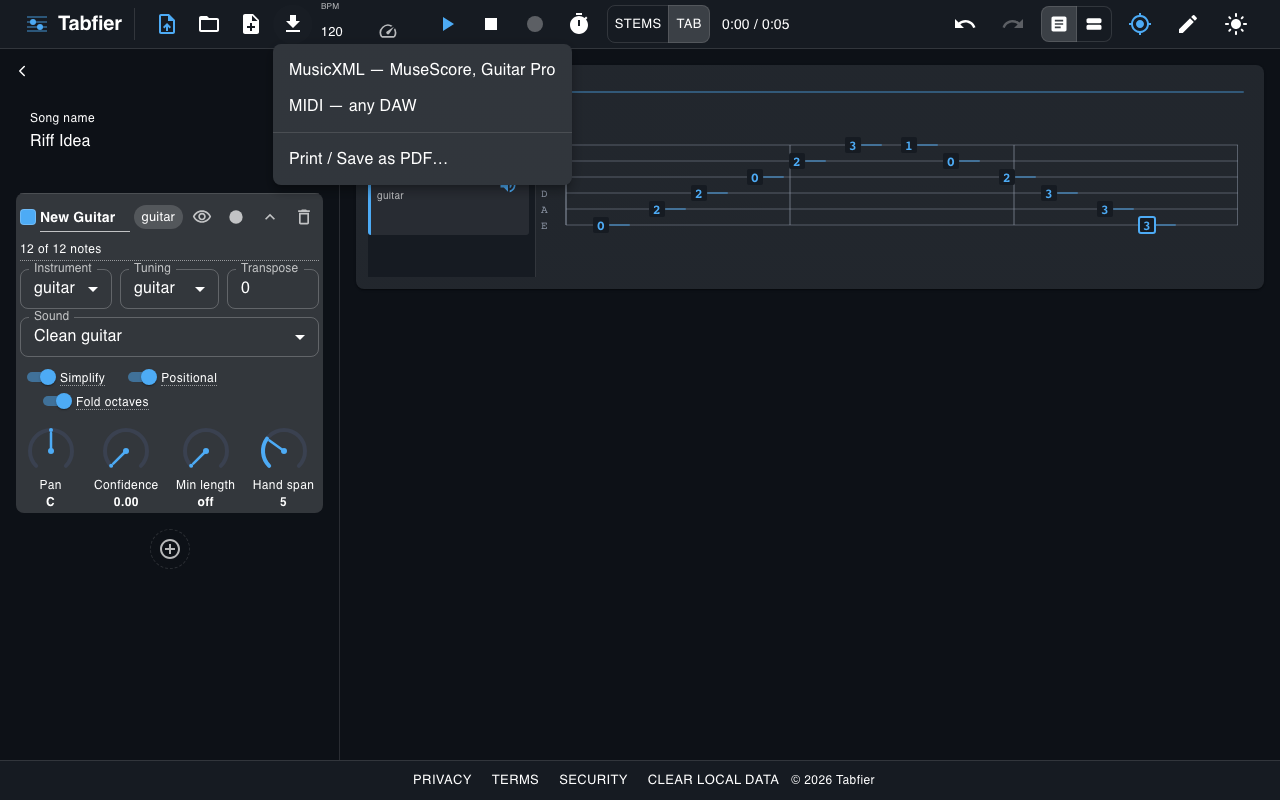Enable the pencil edit mode
1280x800 pixels.
coord(1188,24)
